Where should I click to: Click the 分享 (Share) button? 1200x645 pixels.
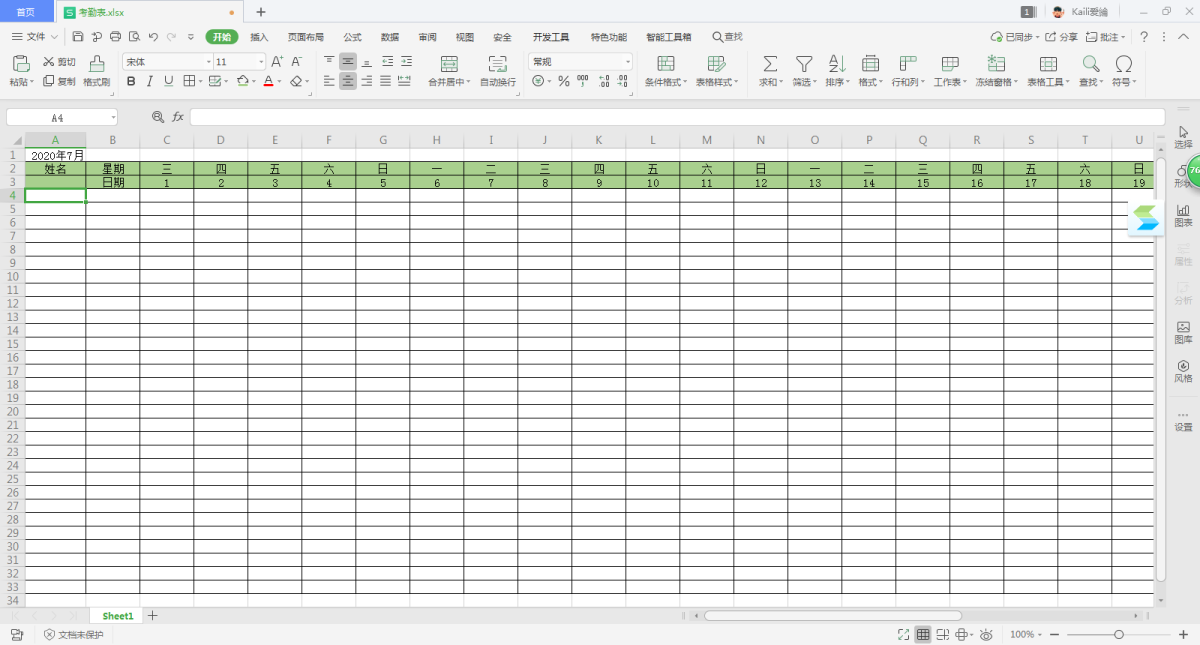[x=1062, y=37]
